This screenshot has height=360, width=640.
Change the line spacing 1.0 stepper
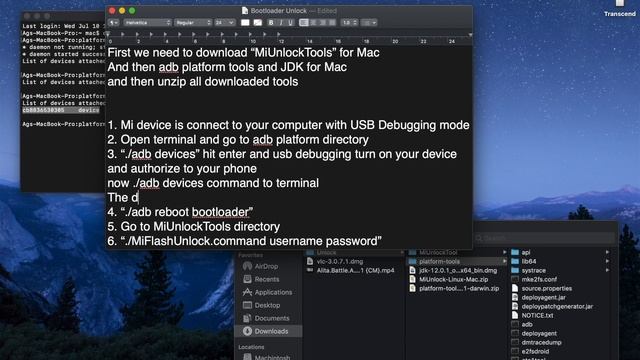coord(350,22)
